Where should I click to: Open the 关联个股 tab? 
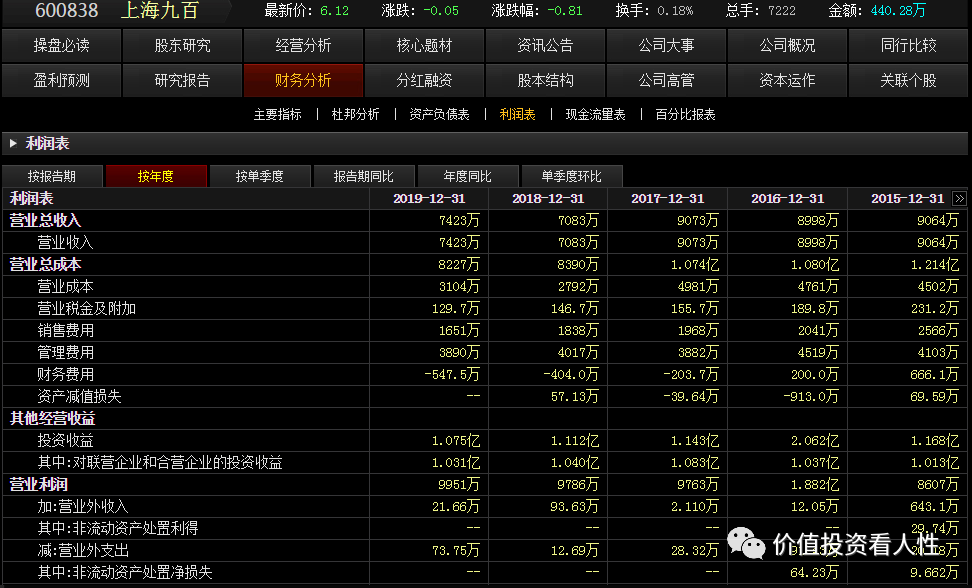point(908,81)
